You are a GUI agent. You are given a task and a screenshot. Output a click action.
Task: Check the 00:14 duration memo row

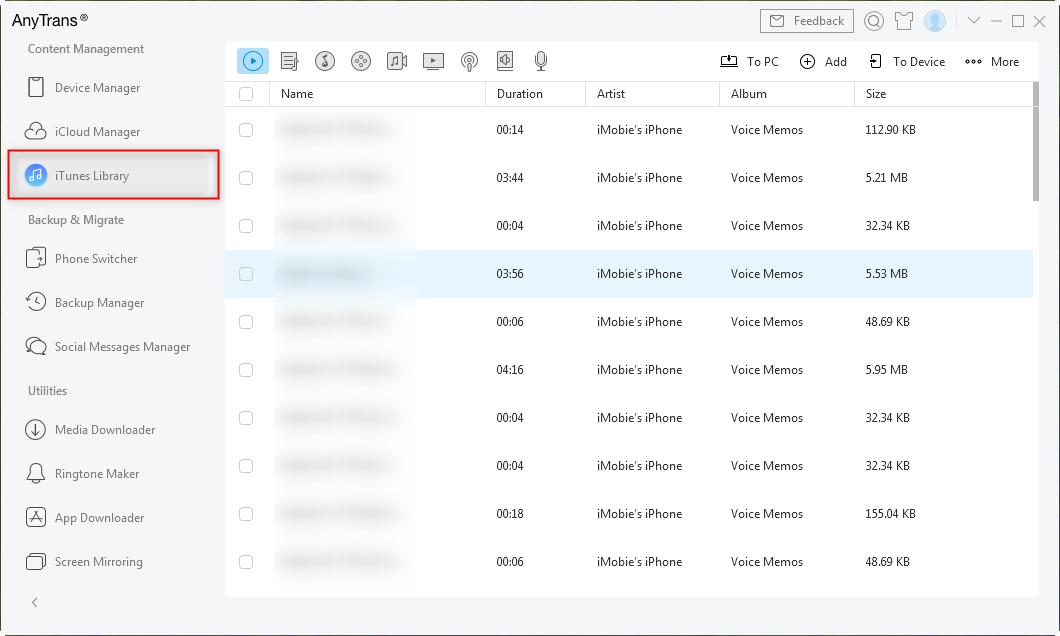click(246, 130)
